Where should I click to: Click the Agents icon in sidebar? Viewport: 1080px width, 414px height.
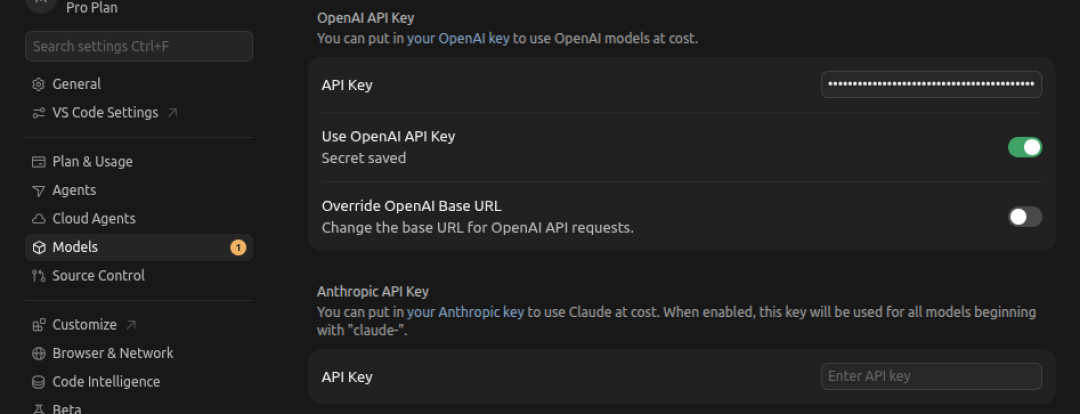point(39,190)
